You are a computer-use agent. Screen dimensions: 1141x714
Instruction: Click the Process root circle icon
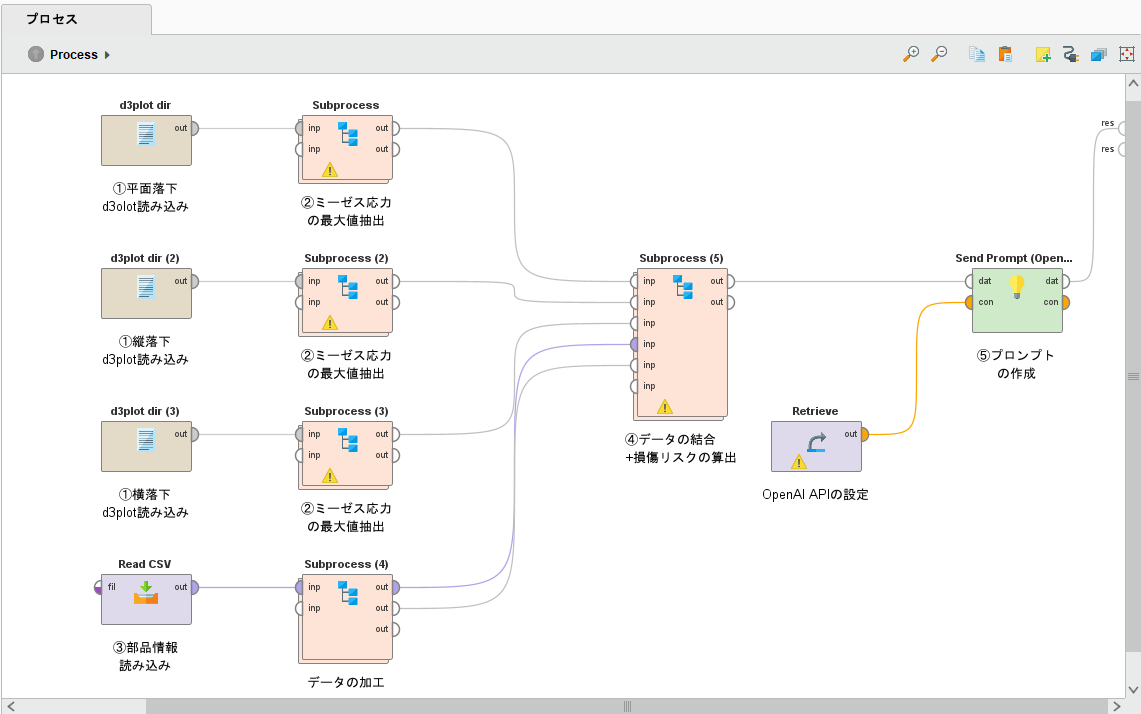click(36, 54)
